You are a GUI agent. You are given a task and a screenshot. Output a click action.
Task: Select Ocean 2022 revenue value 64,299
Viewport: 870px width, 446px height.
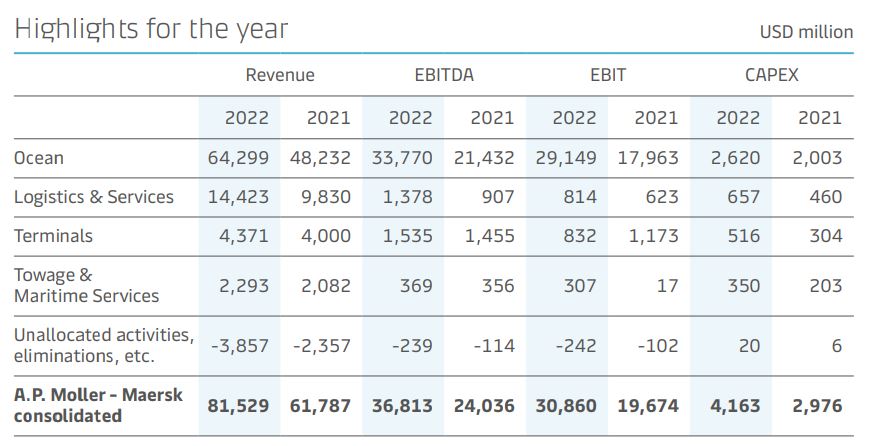(239, 158)
